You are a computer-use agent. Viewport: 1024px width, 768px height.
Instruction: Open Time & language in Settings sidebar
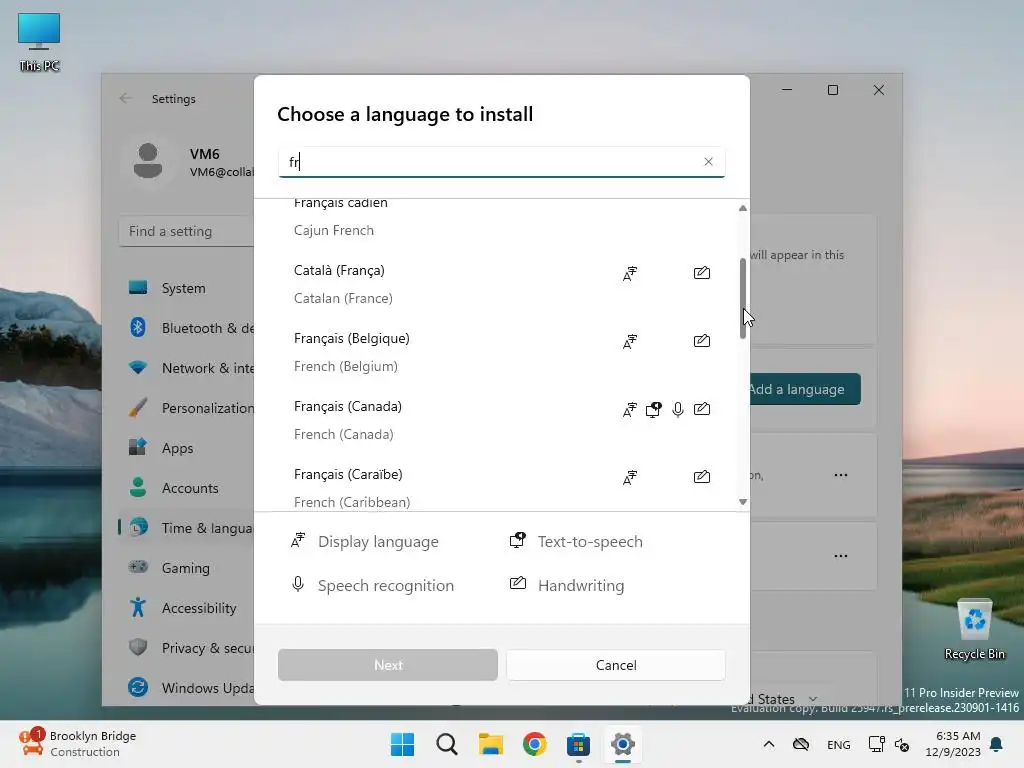187,528
